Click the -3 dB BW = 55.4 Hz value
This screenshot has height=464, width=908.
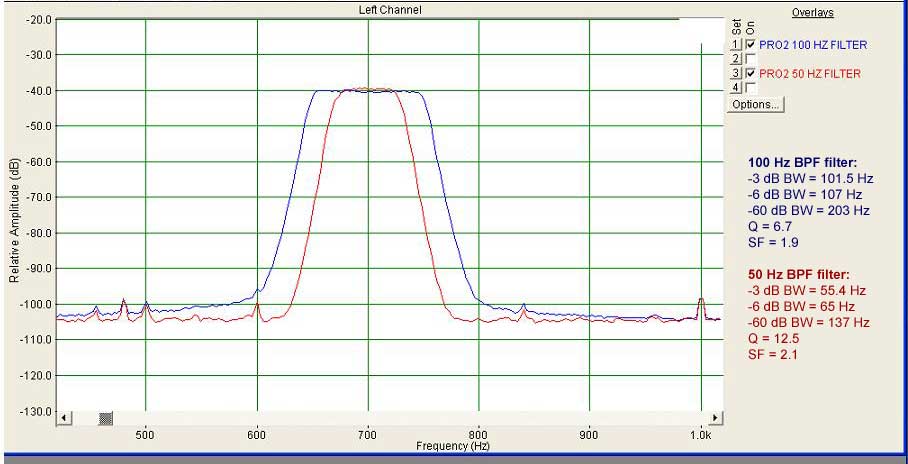(807, 290)
